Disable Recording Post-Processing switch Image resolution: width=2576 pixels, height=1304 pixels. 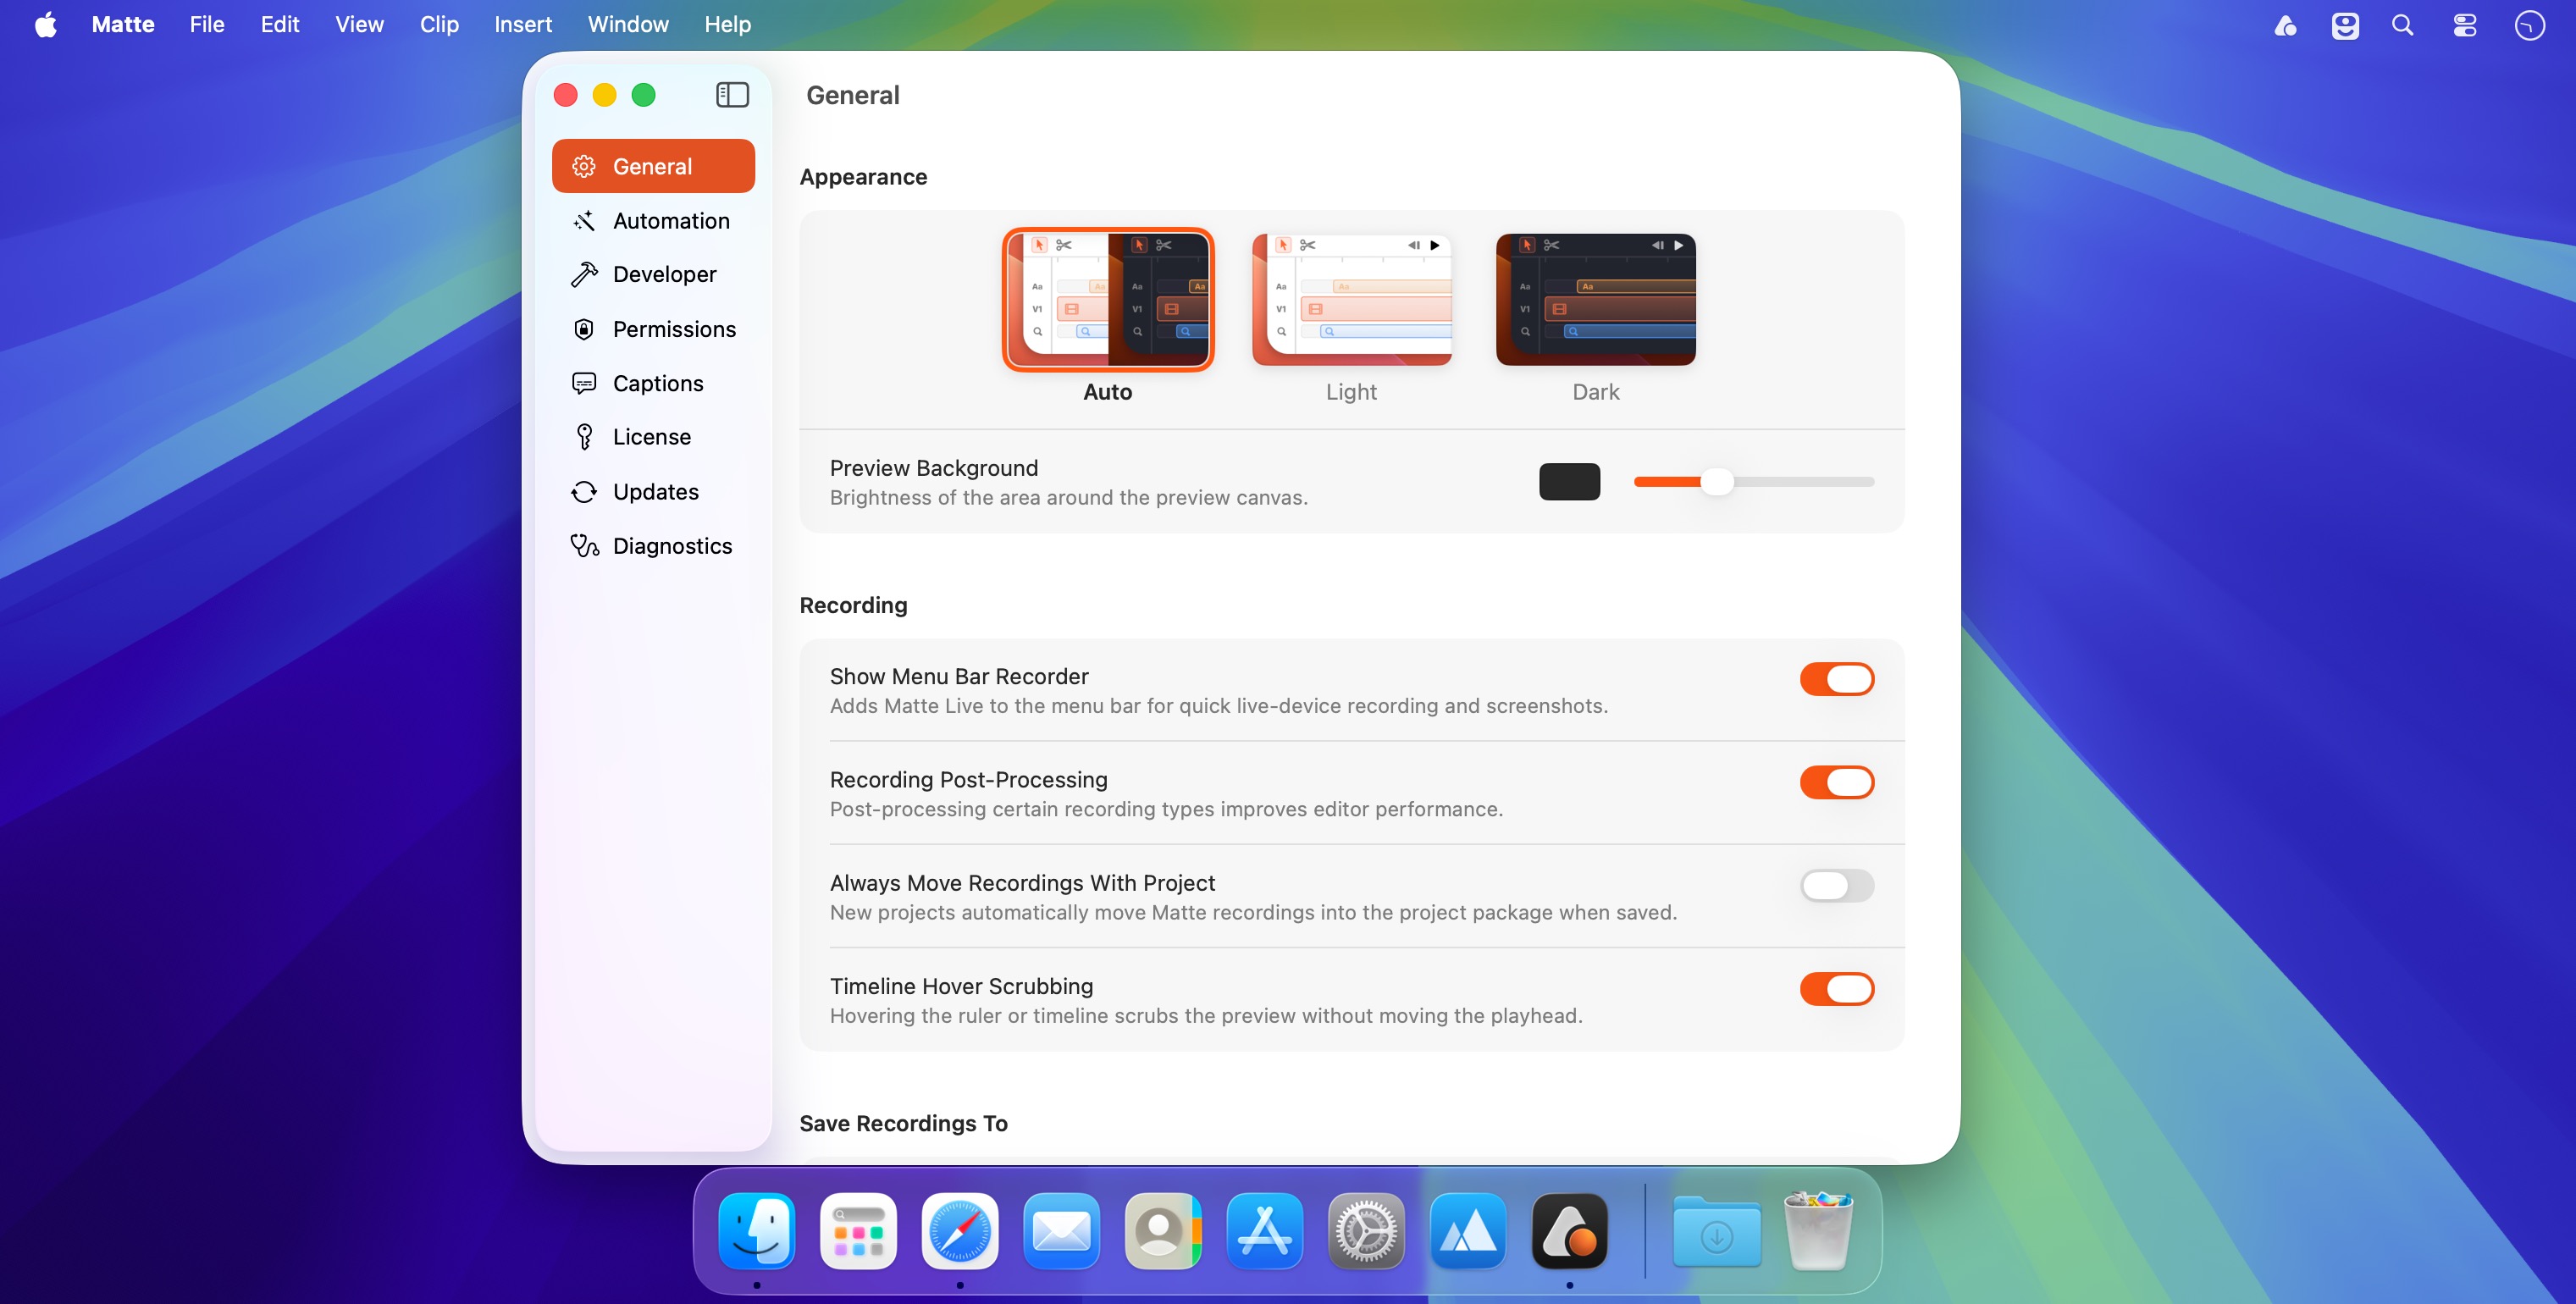1837,782
